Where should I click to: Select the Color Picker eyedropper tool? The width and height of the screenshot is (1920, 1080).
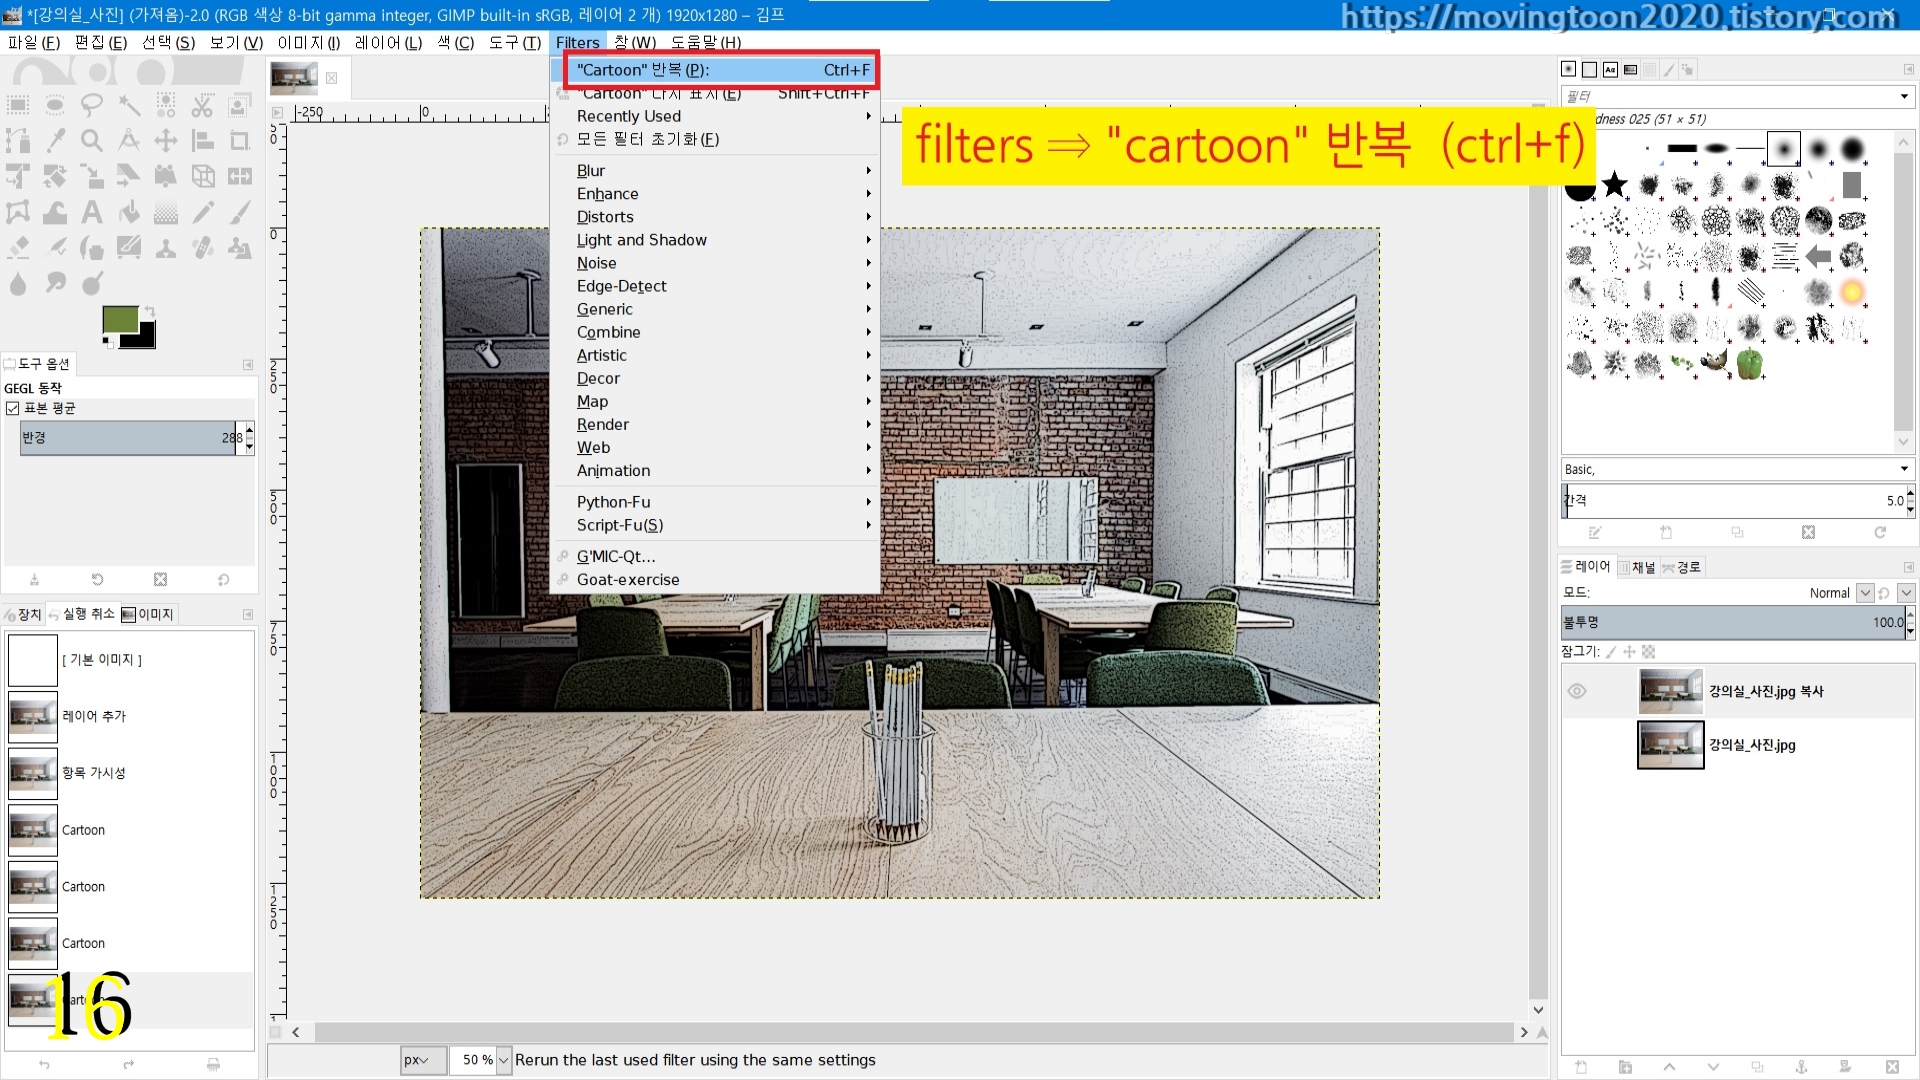55,141
